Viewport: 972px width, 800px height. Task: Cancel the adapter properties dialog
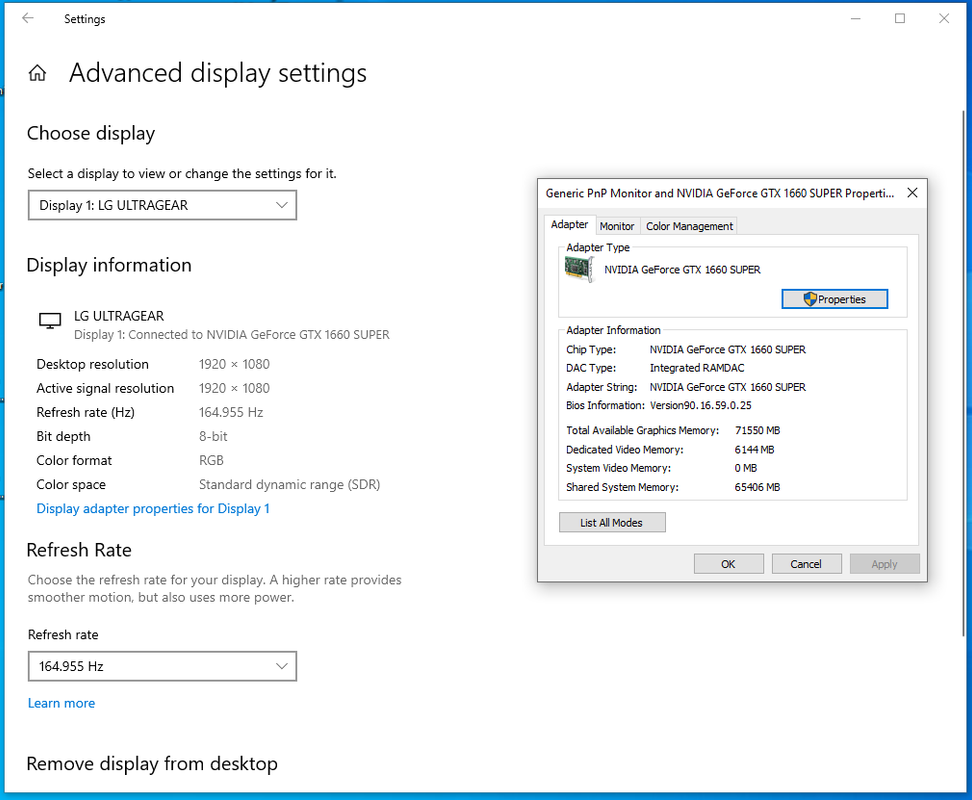806,564
